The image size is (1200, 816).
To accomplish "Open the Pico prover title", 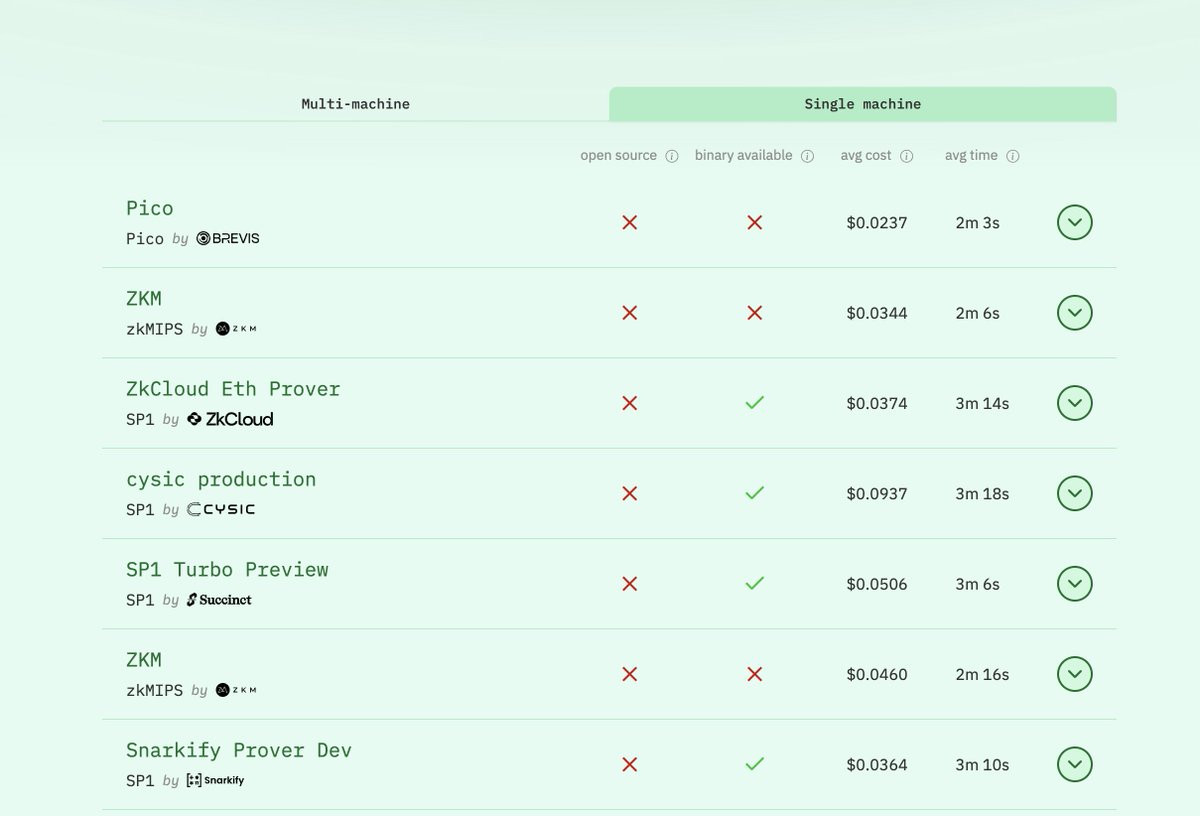I will [x=150, y=208].
